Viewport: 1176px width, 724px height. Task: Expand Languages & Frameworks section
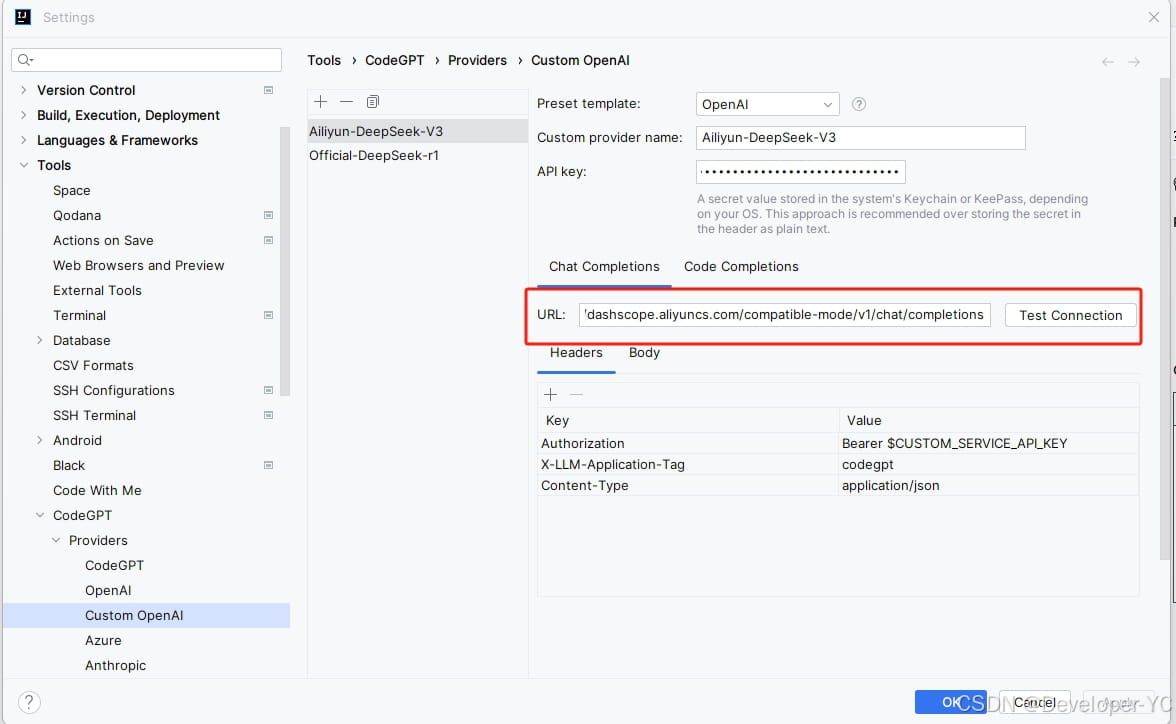[x=23, y=140]
